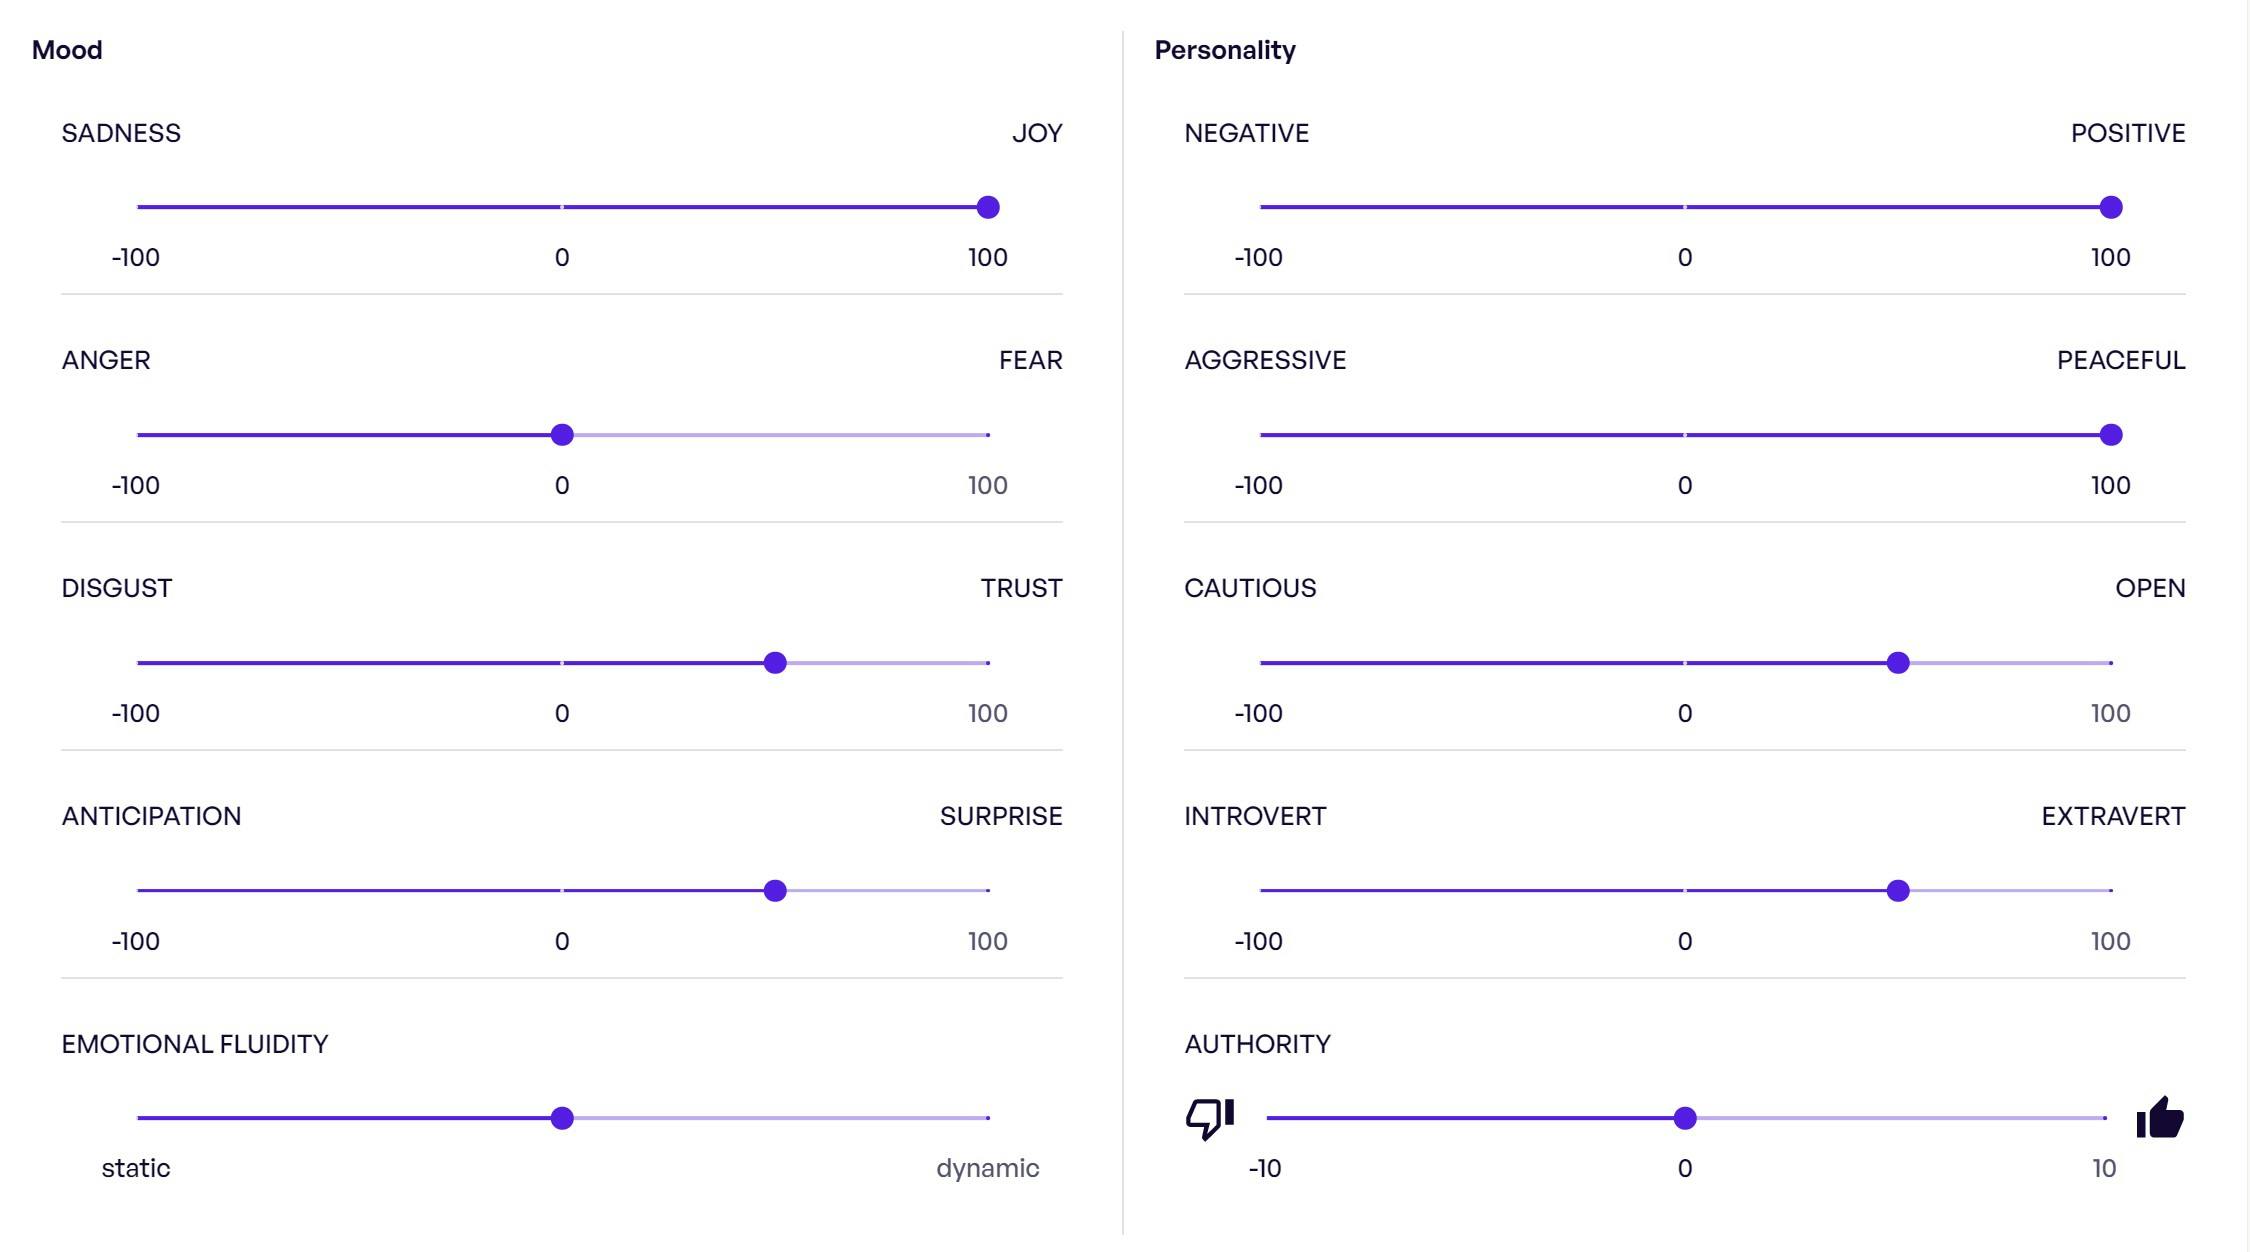Image resolution: width=2250 pixels, height=1252 pixels.
Task: Click the Sadness–Joy slider handle
Action: (988, 207)
